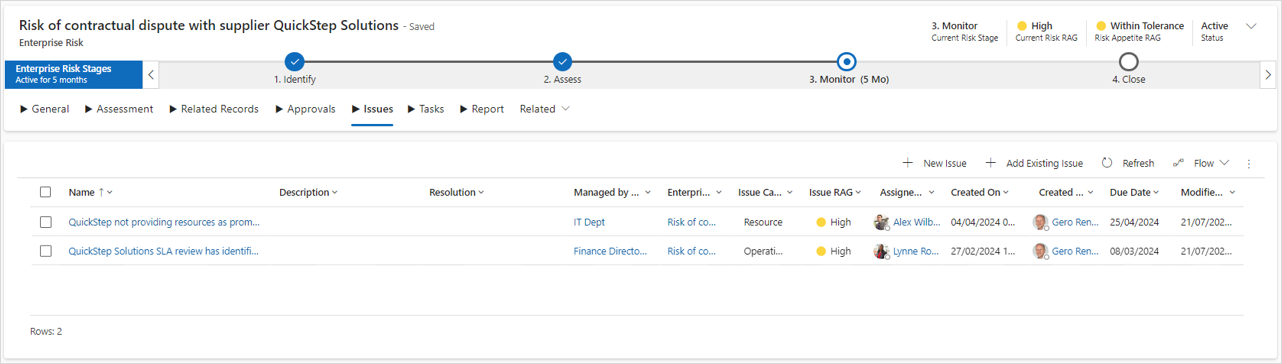Open Risk of co... link in Resource row
1282x364 pixels.
tap(692, 222)
